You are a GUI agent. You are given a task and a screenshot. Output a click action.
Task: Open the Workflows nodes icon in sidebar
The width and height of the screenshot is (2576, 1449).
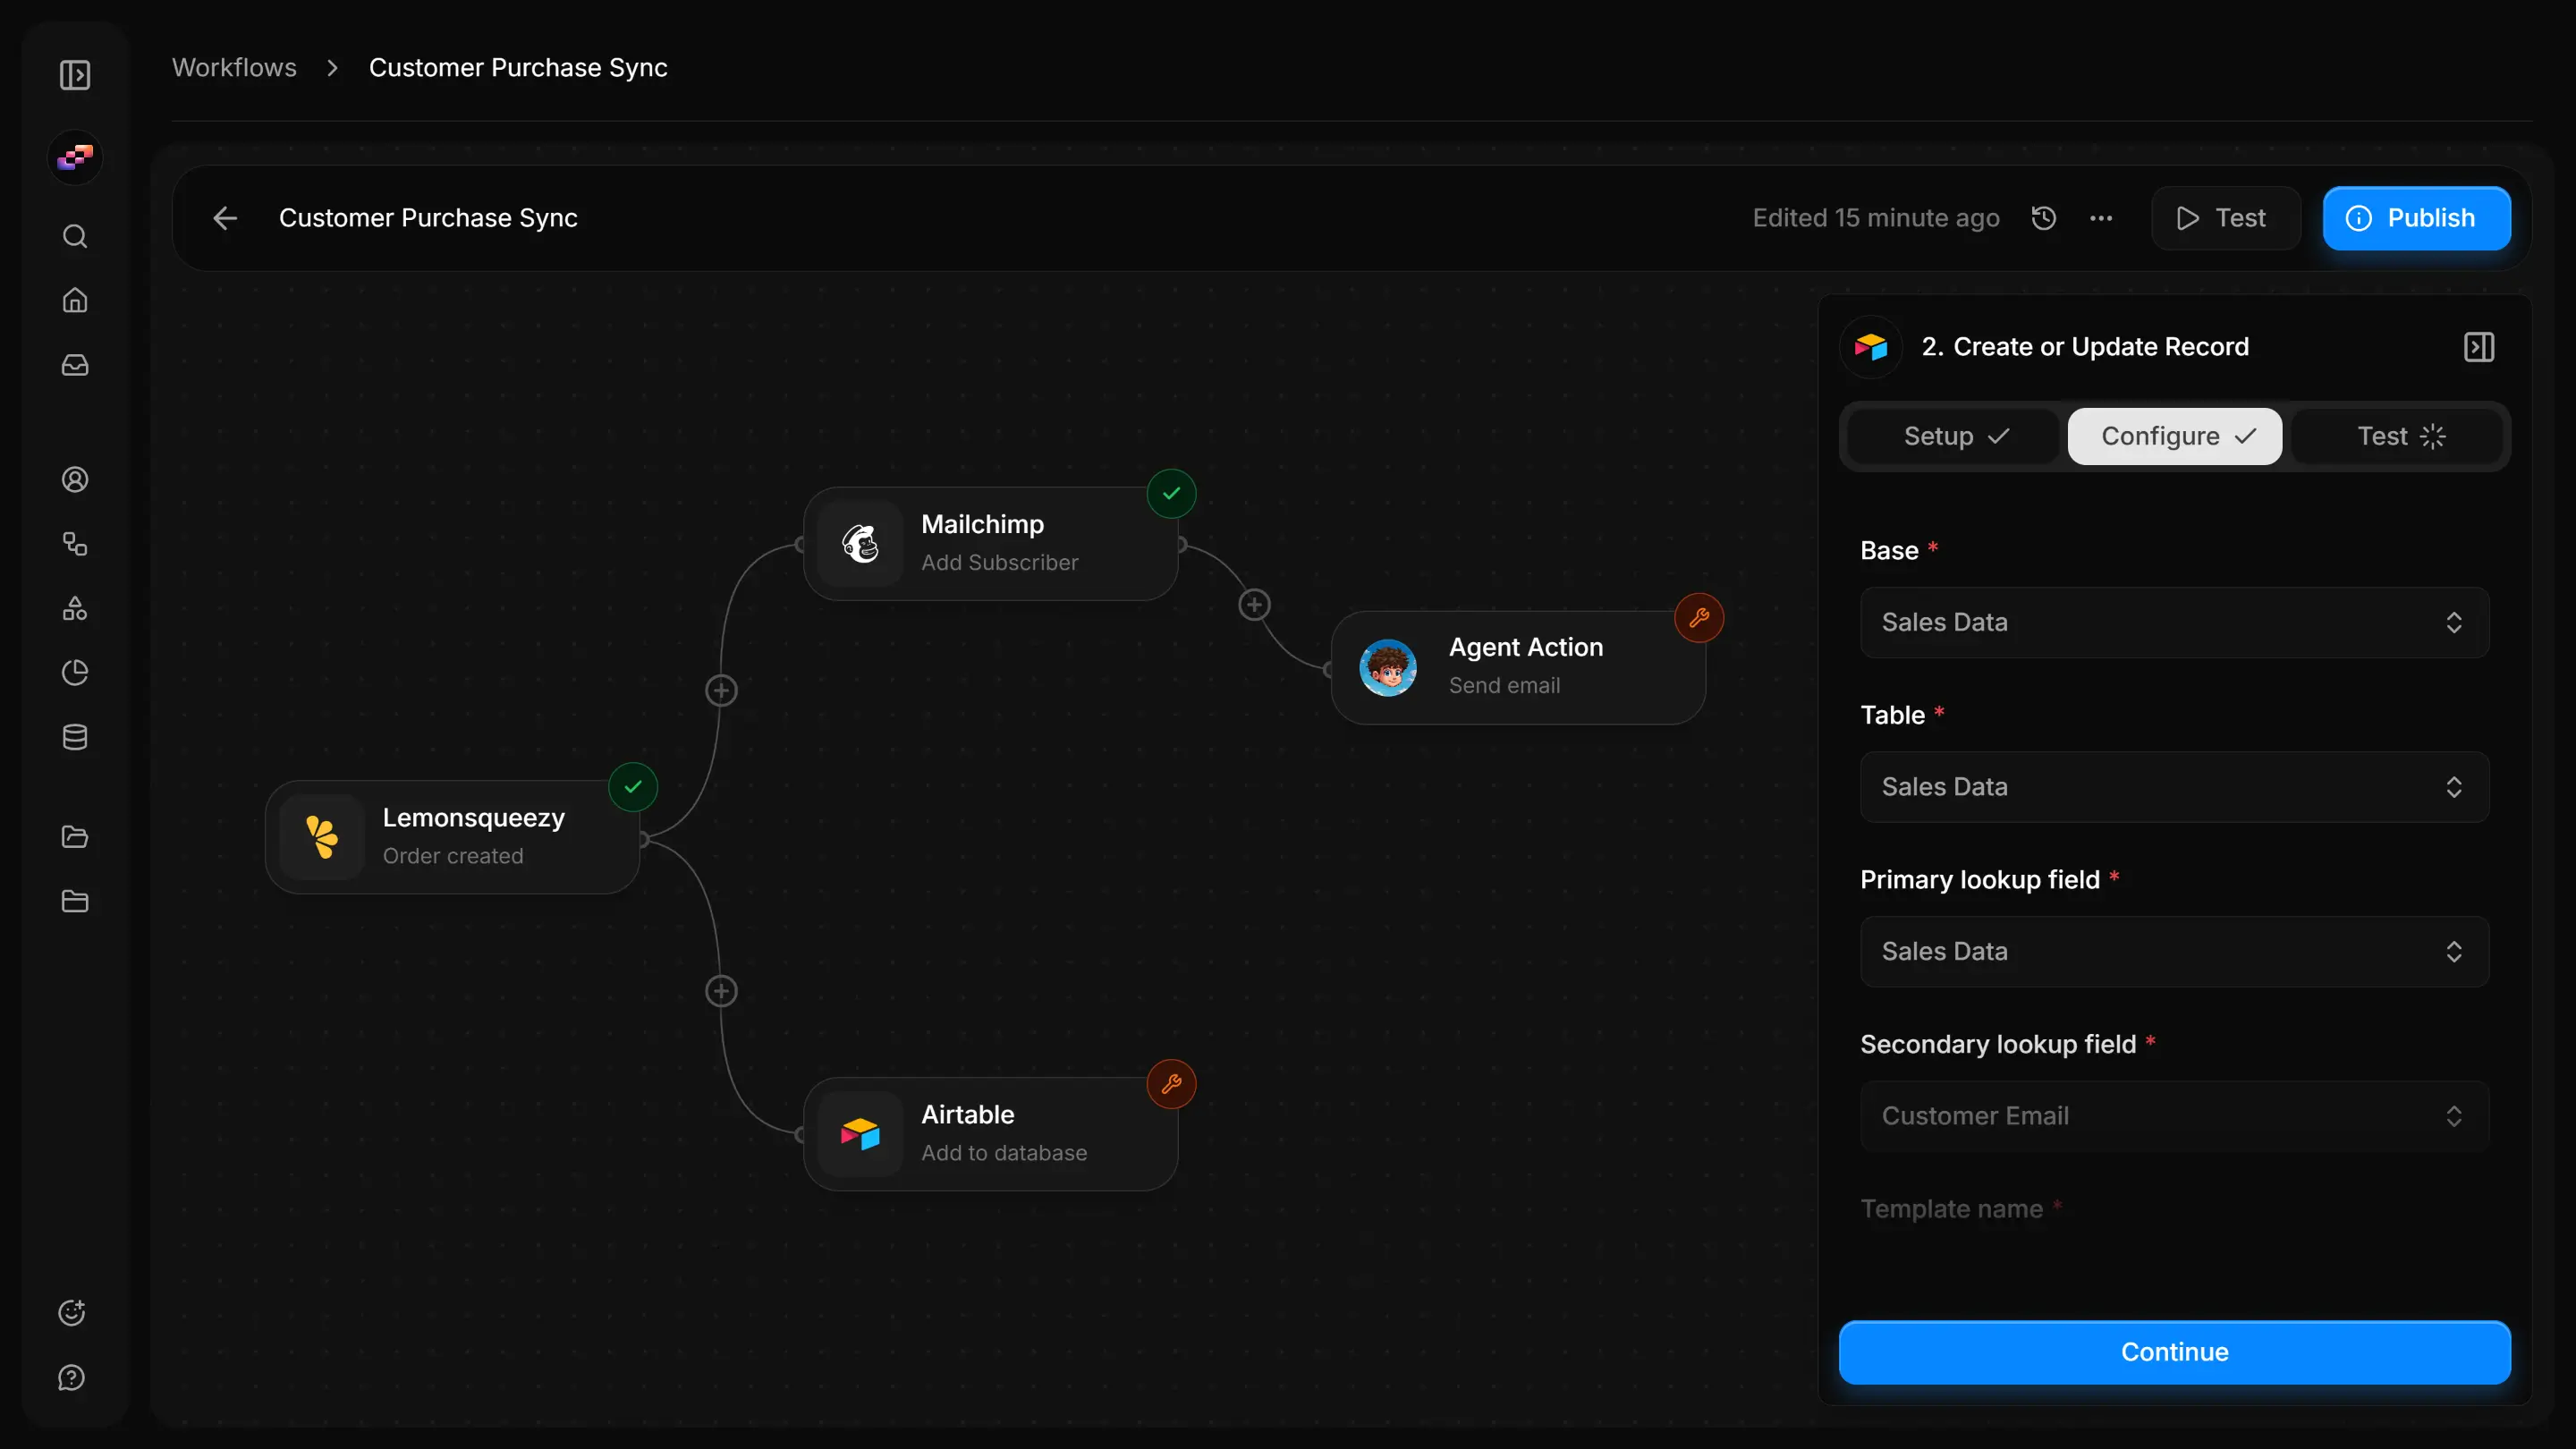coord(74,544)
